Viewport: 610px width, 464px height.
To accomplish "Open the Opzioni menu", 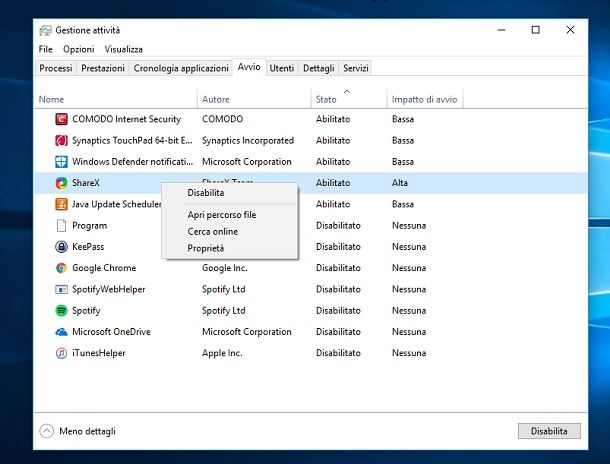I will click(x=79, y=49).
